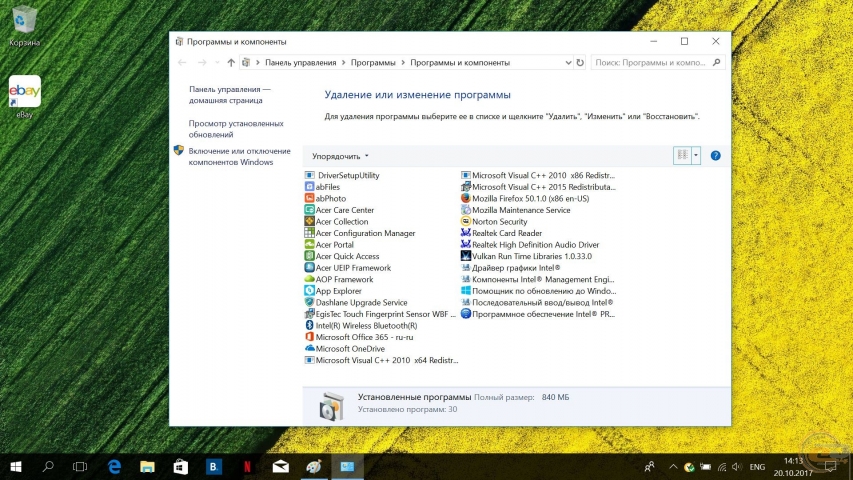Launch Netflix from taskbar
Image resolution: width=853 pixels, height=480 pixels.
point(247,466)
